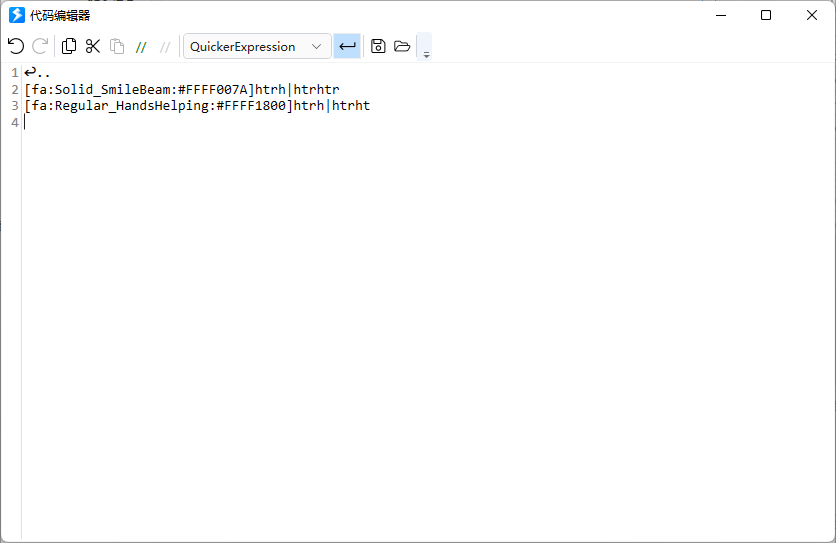Place cursor on empty line 4
The height and width of the screenshot is (543, 836).
point(427,122)
